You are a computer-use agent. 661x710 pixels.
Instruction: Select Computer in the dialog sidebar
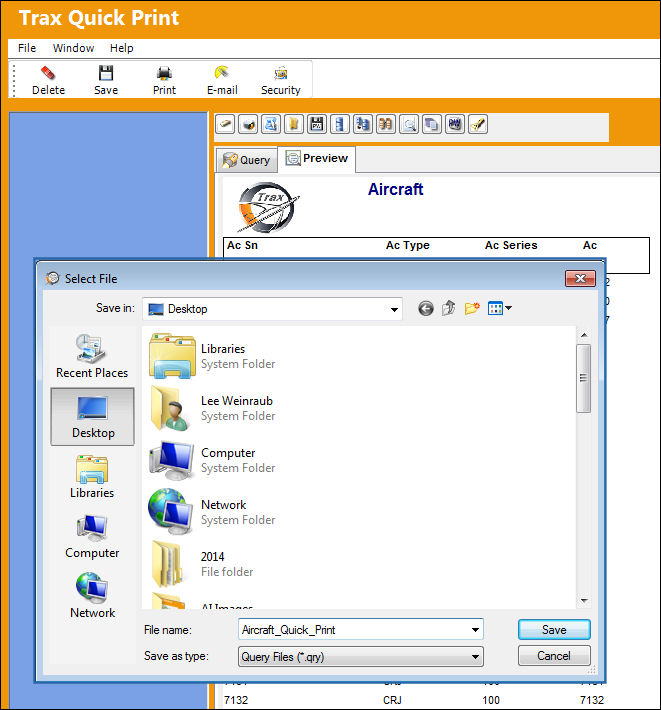[92, 537]
